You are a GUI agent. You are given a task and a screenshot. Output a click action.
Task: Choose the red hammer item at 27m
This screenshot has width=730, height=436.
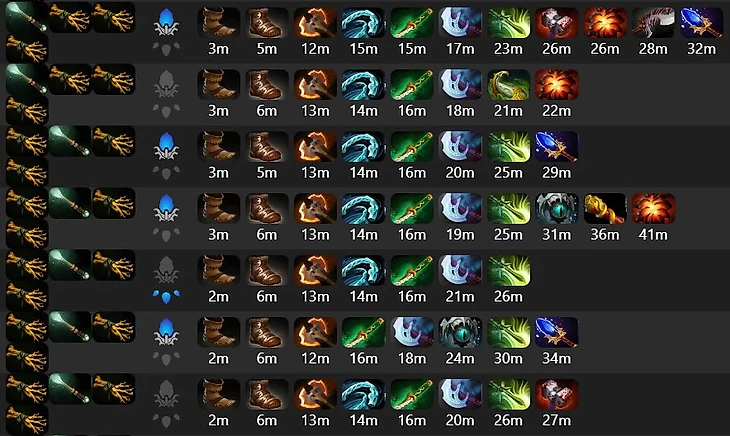(556, 394)
